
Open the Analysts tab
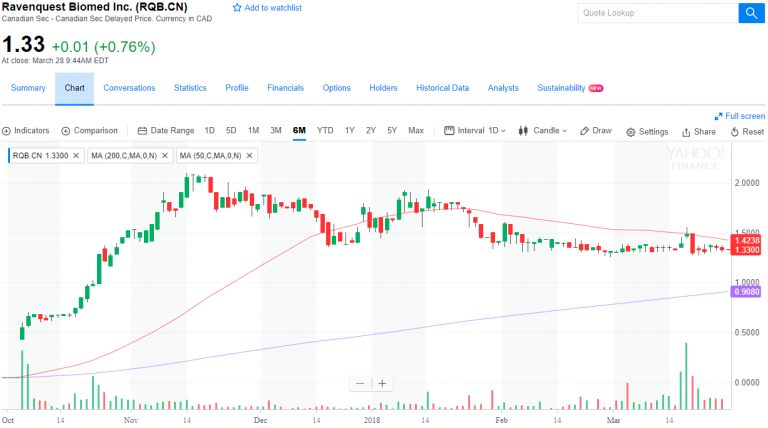coord(503,88)
